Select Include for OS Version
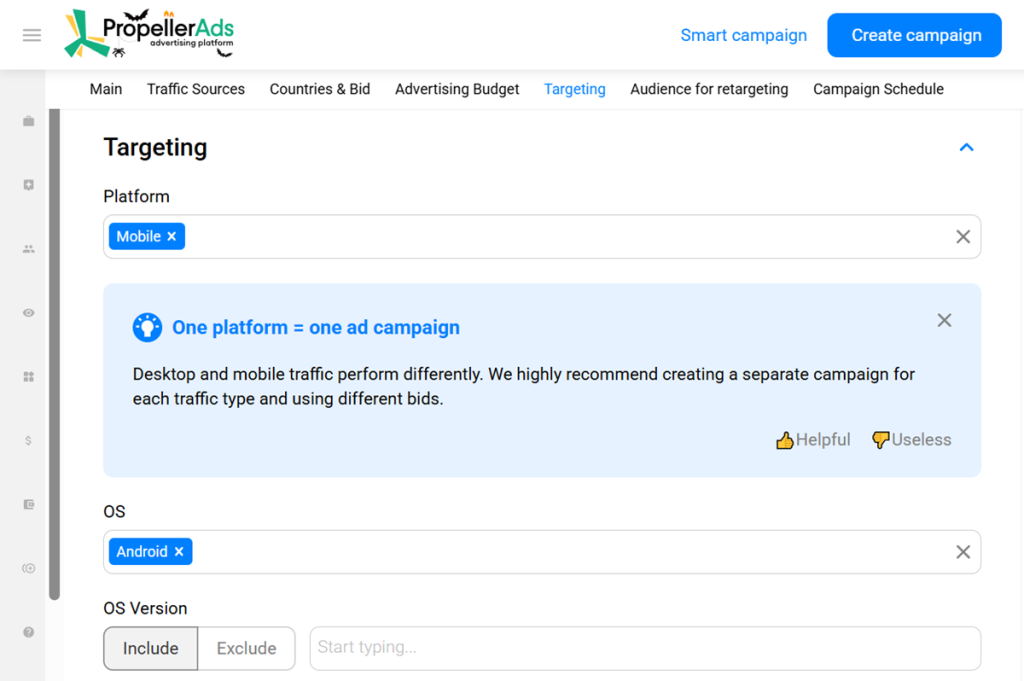1024x681 pixels. pyautogui.click(x=150, y=648)
